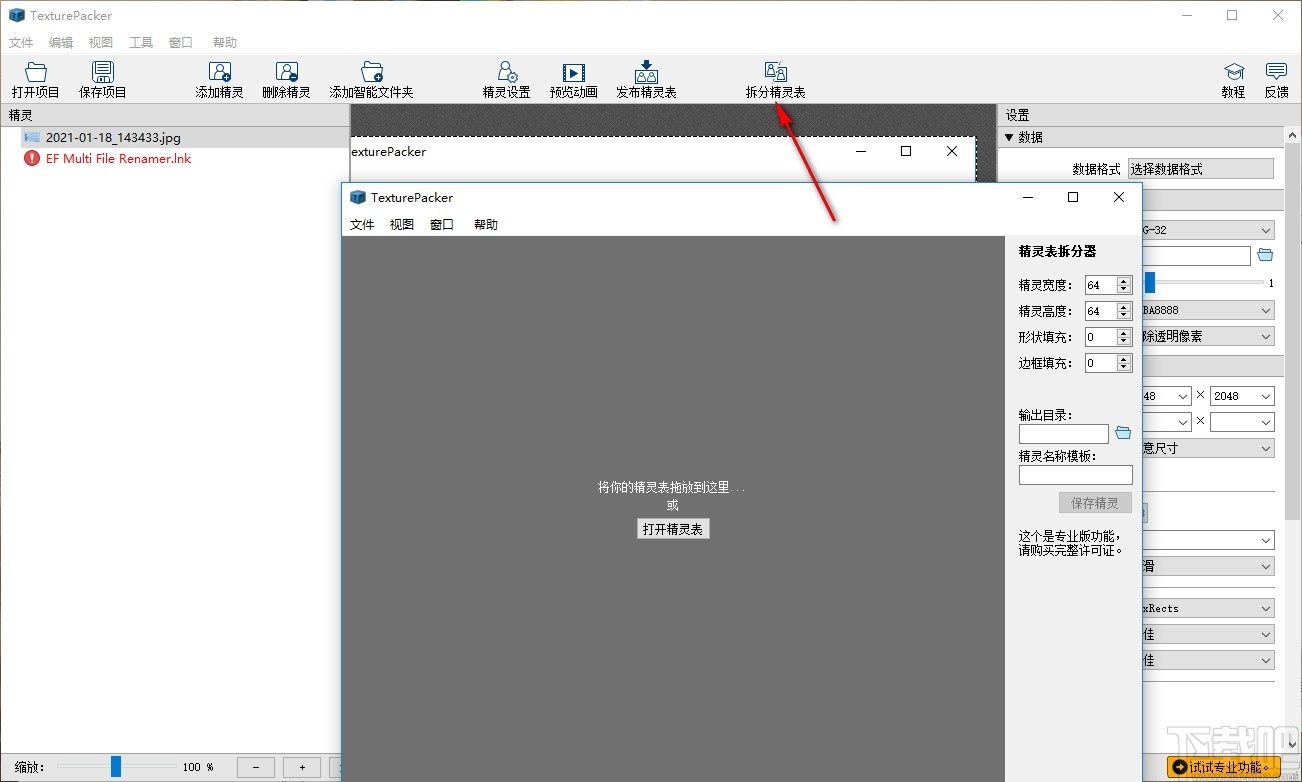This screenshot has width=1302, height=782.
Task: Click the 缩放 zoom slider handle
Action: [x=116, y=767]
